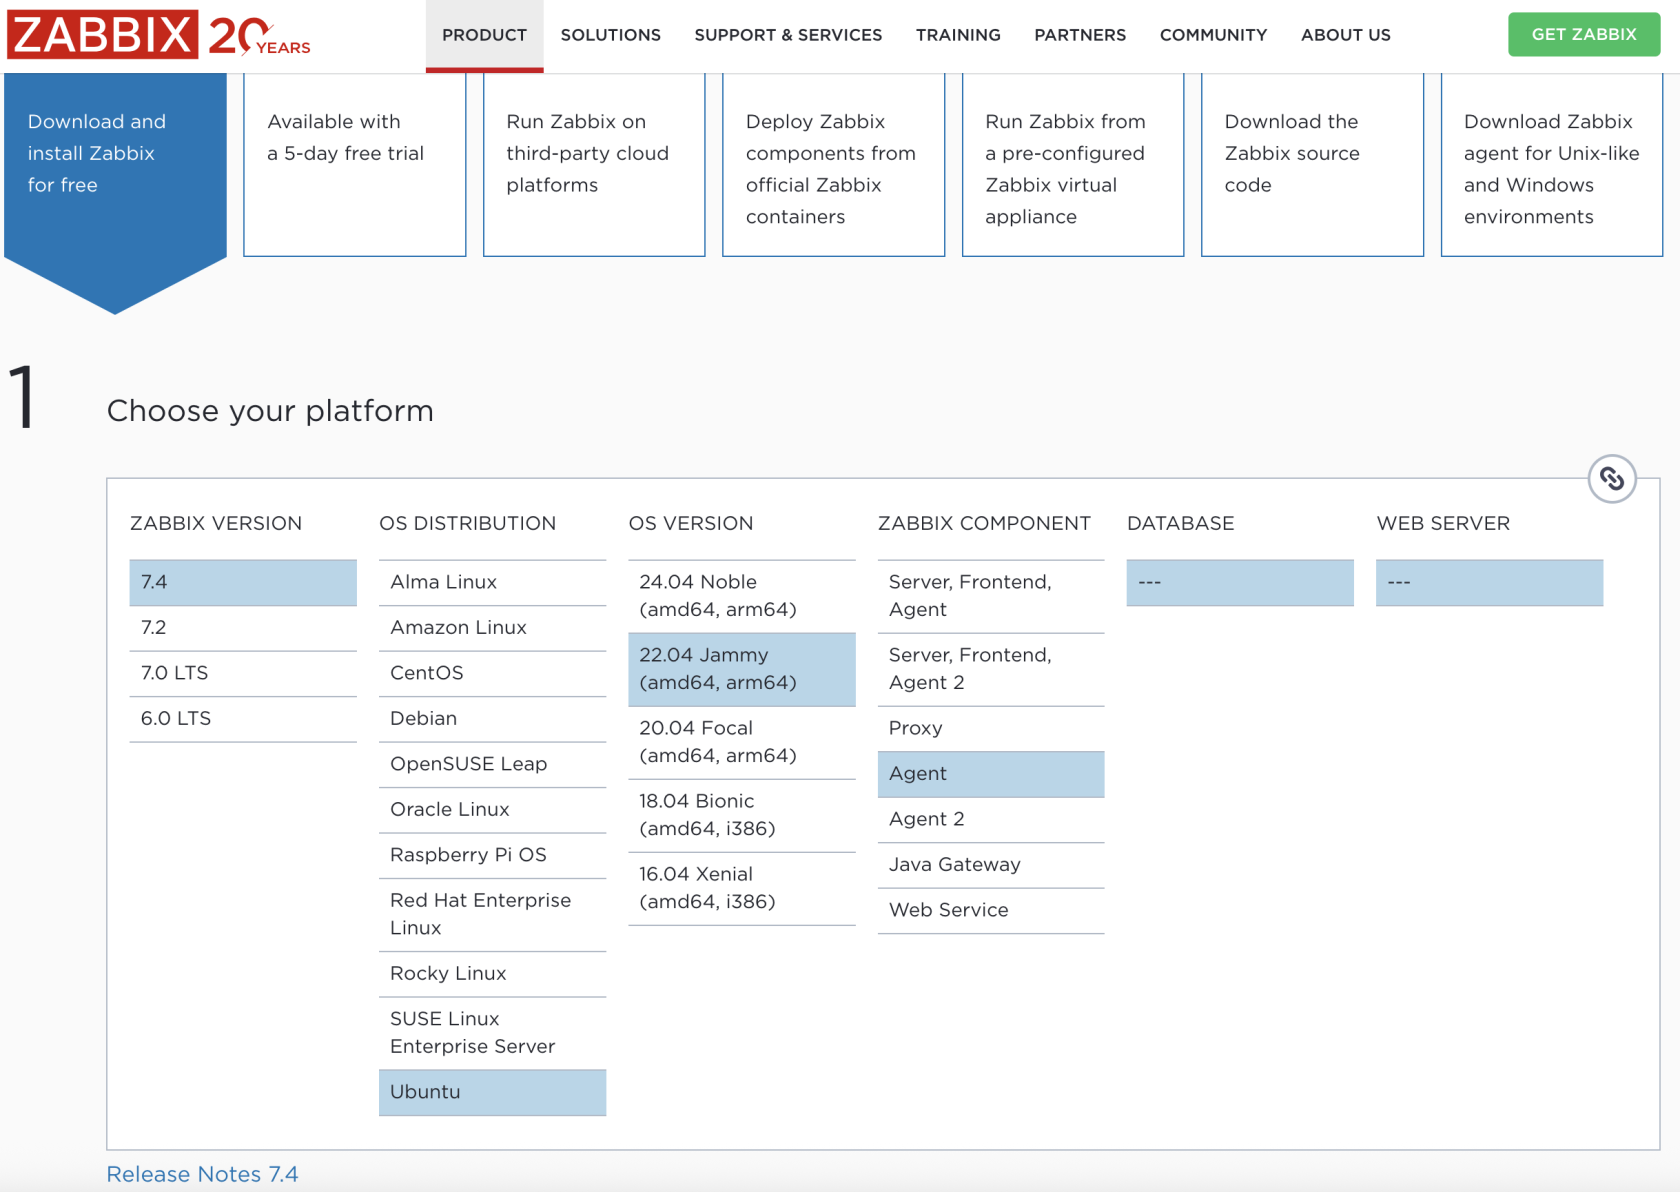Viewport: 1680px width, 1192px height.
Task: Open the Support & Services menu
Action: (788, 35)
